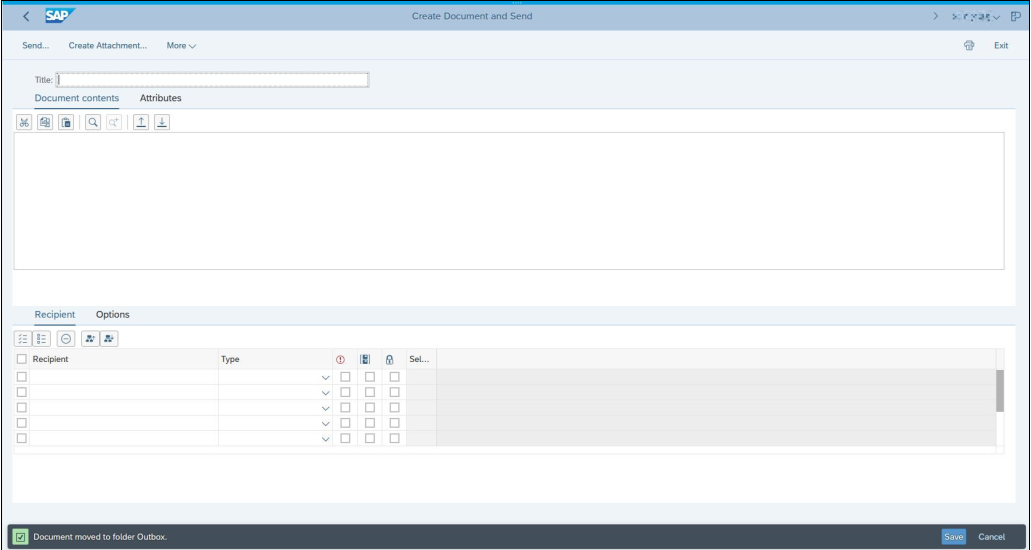Image resolution: width=1031 pixels, height=550 pixels.
Task: Toggle the lock column checkbox in second row
Action: pos(394,392)
